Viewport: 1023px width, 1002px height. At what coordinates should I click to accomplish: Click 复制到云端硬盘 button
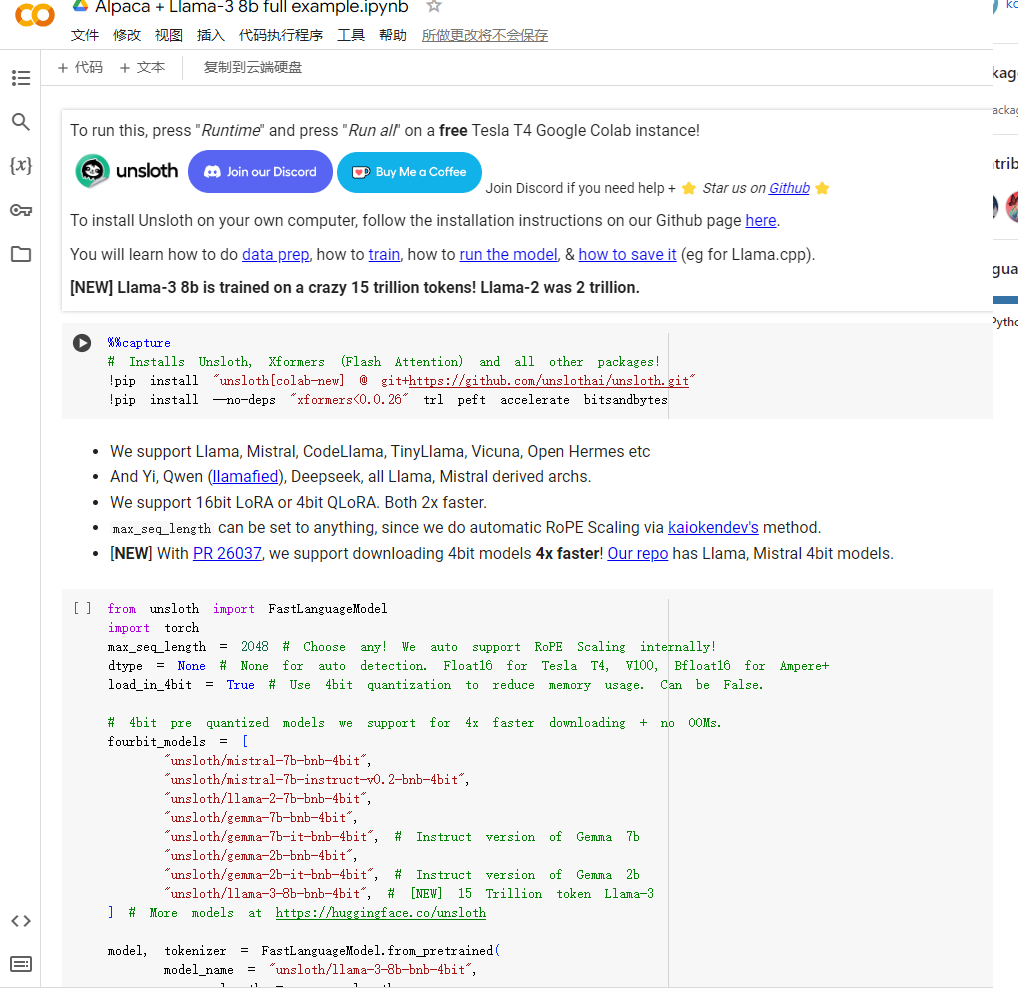[x=252, y=67]
